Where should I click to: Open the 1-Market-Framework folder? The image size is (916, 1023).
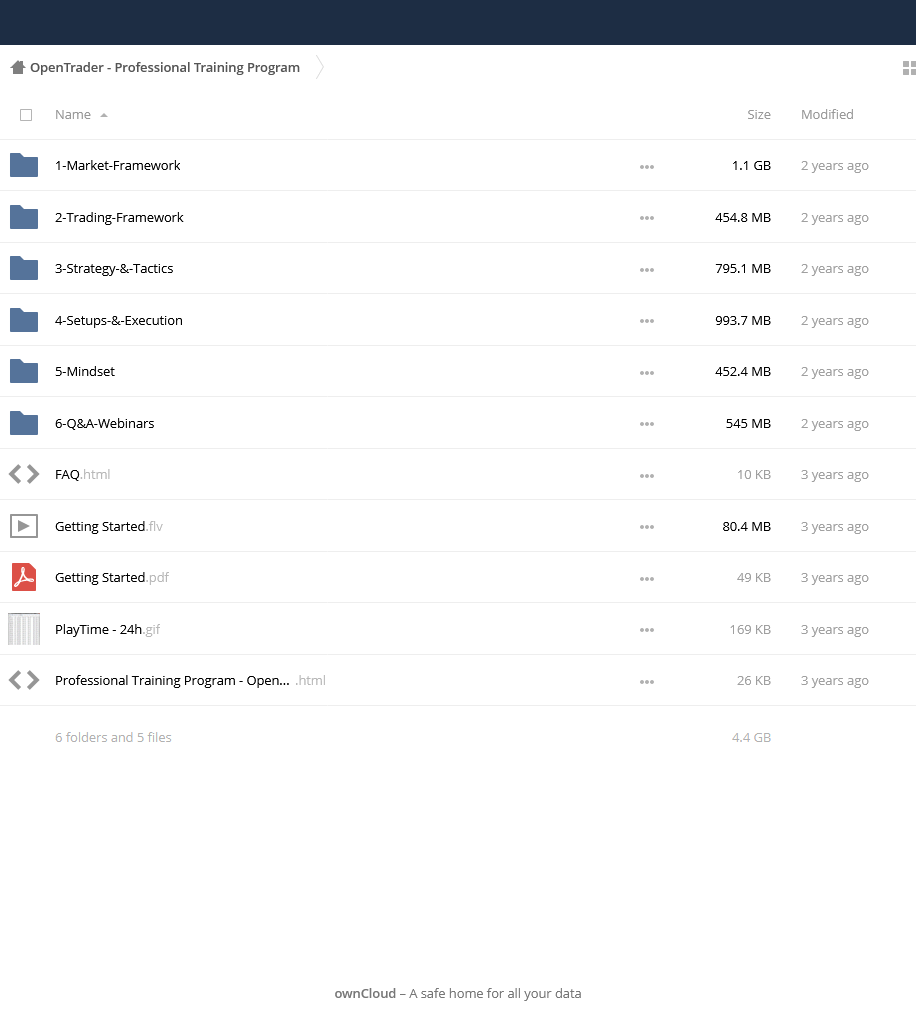(x=117, y=166)
